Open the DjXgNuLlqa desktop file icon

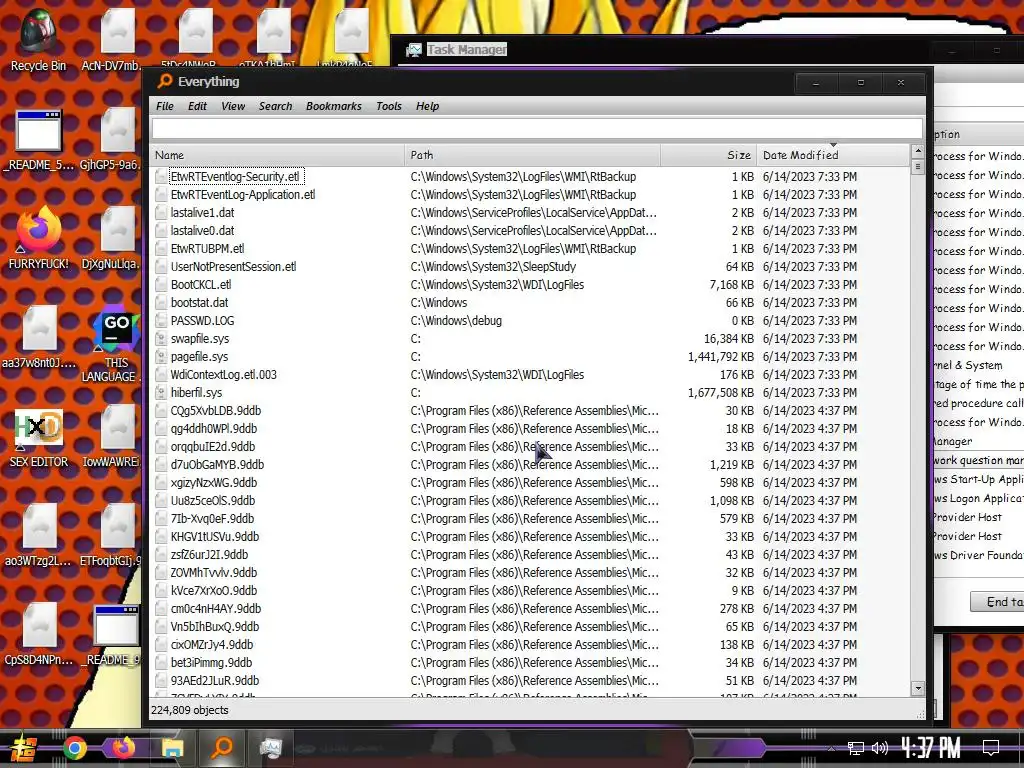[112, 238]
